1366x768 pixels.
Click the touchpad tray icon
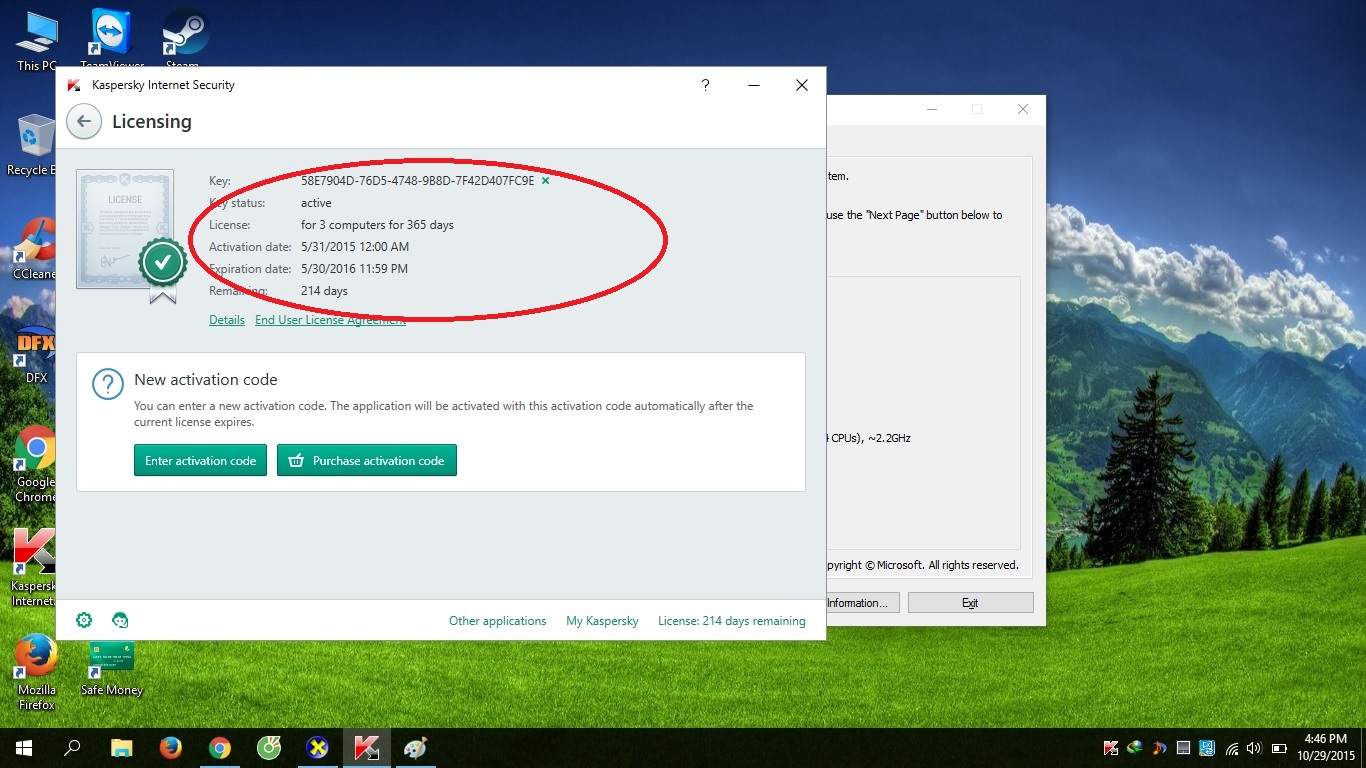1183,748
